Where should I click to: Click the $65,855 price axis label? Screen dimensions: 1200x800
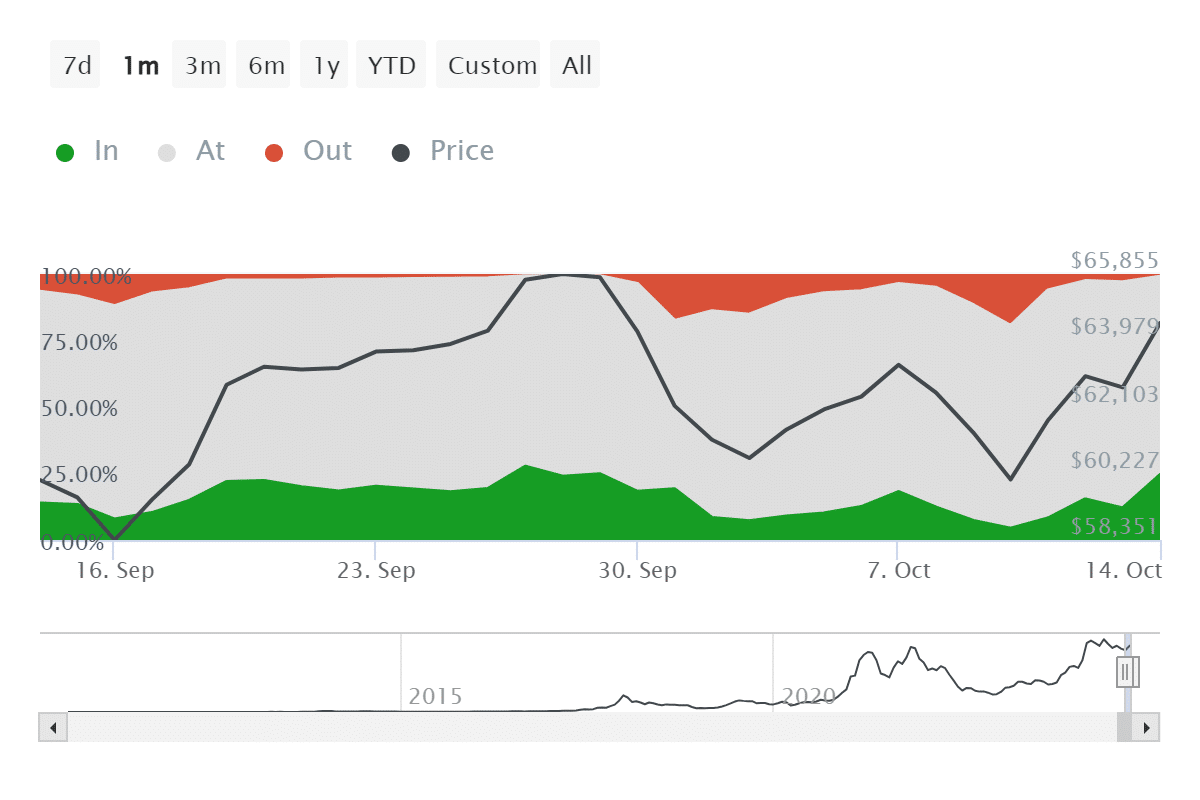(1112, 260)
